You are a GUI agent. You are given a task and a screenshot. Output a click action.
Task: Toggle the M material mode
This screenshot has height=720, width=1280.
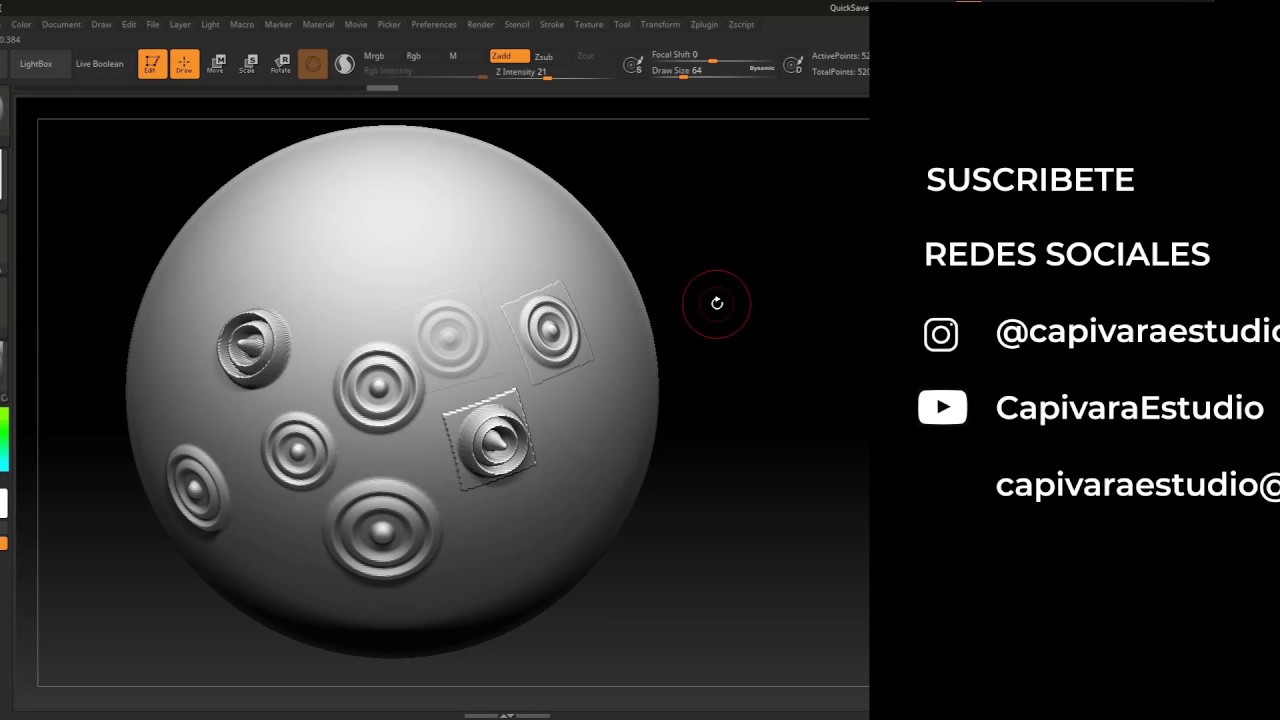[x=453, y=56]
